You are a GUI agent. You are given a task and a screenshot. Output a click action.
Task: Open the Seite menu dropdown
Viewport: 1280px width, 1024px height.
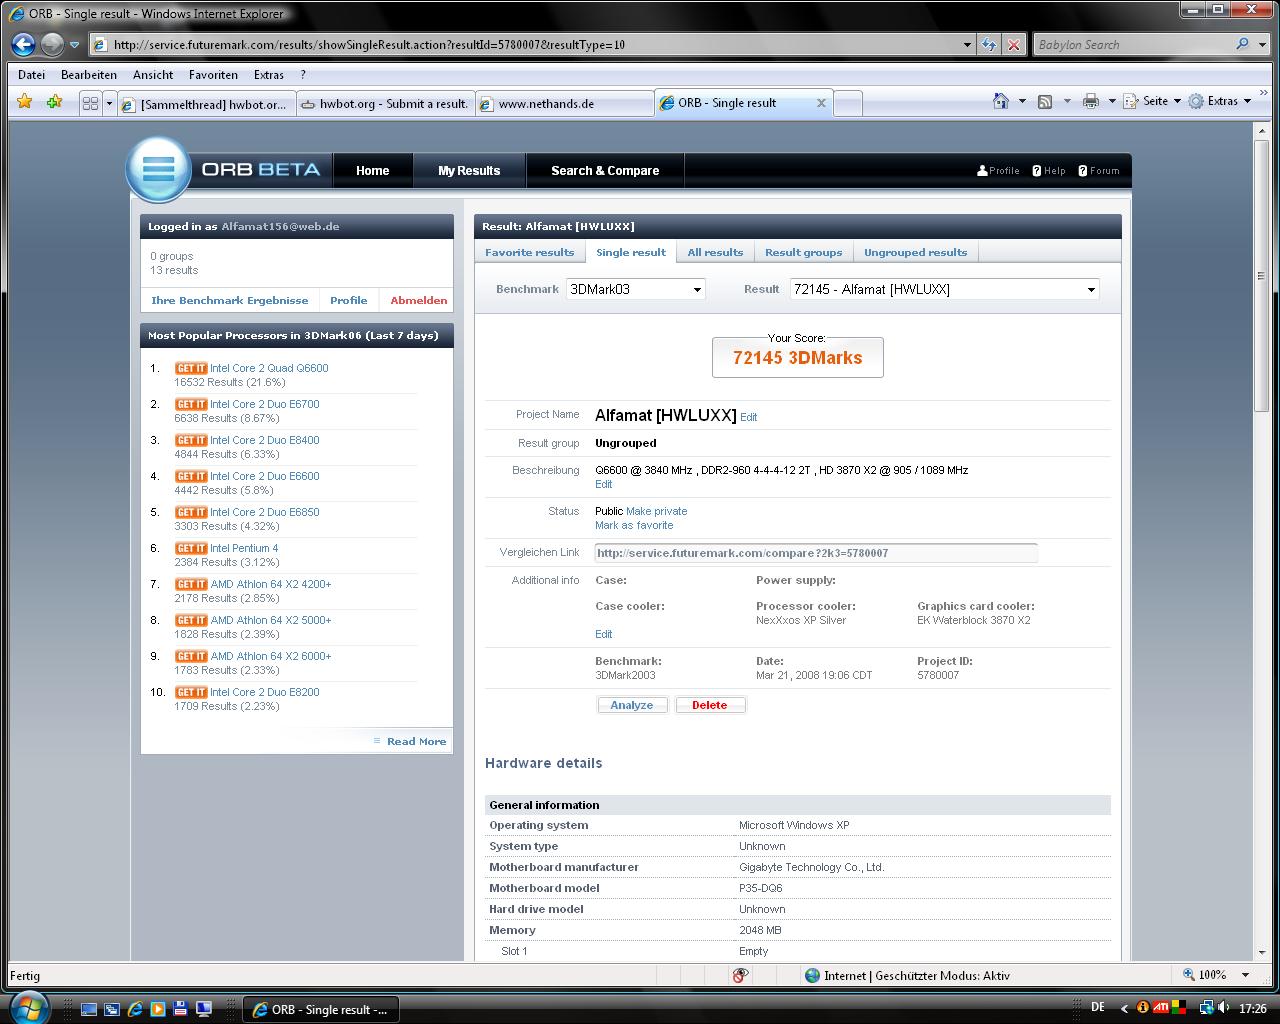pos(1152,101)
